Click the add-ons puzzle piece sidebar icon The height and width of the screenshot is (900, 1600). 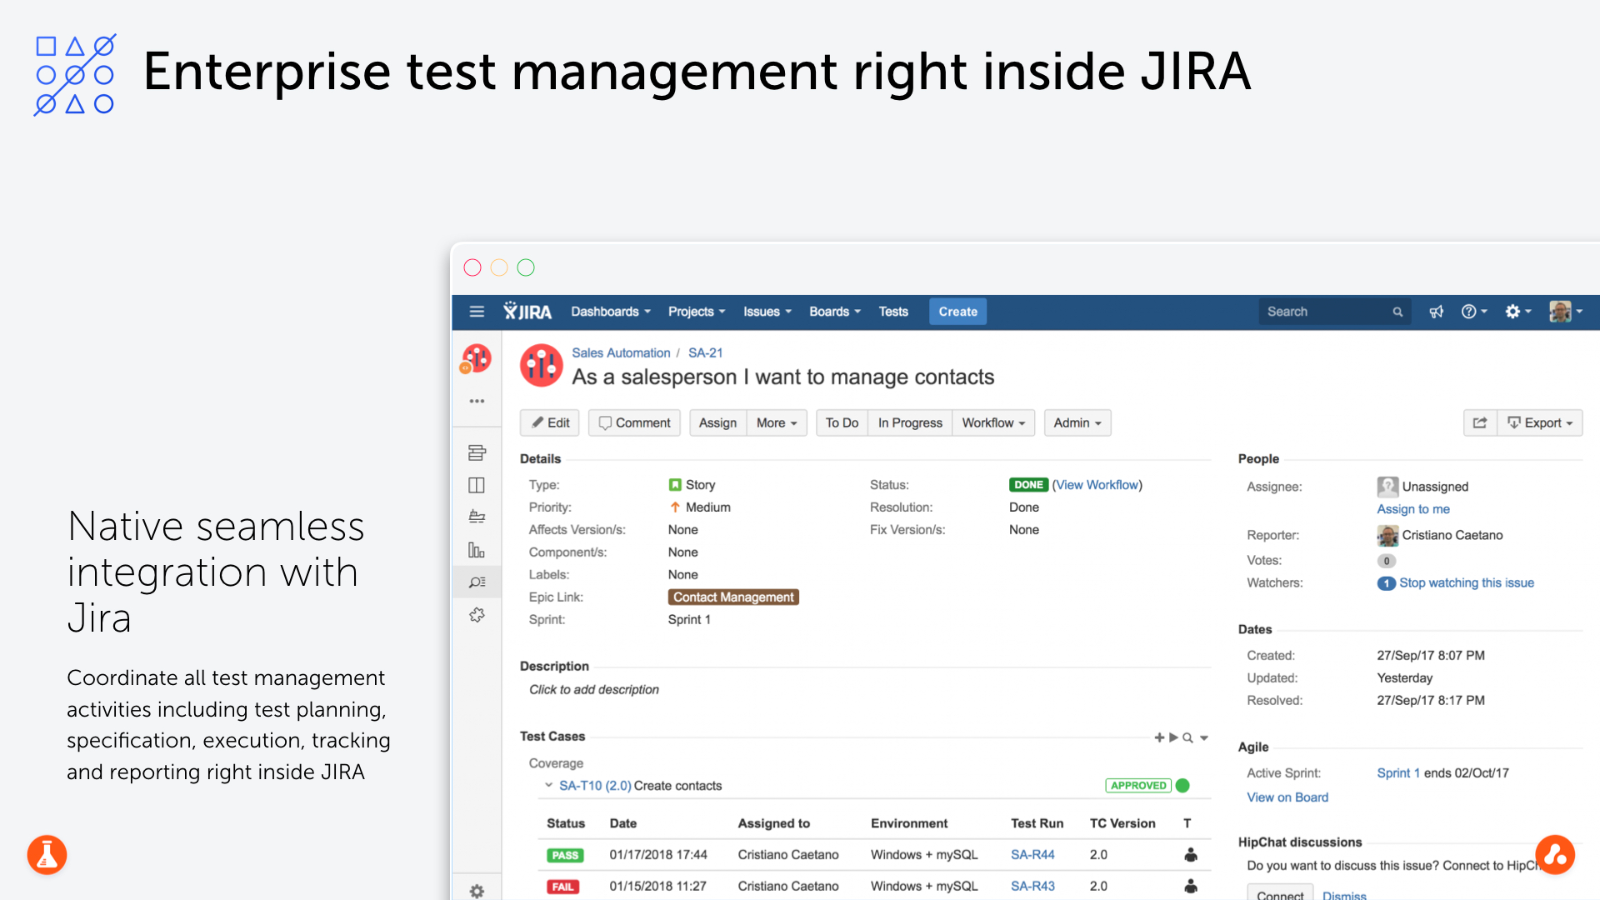pyautogui.click(x=477, y=615)
